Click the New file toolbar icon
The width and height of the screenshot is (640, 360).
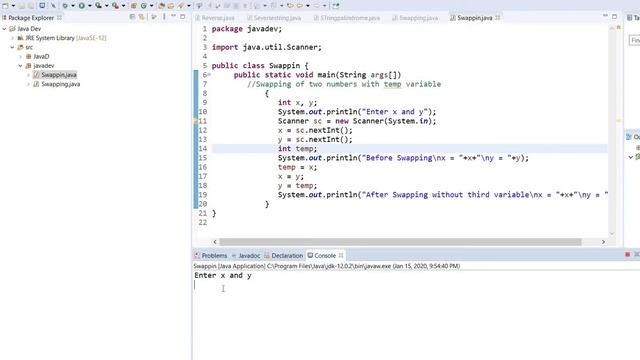[5, 6]
